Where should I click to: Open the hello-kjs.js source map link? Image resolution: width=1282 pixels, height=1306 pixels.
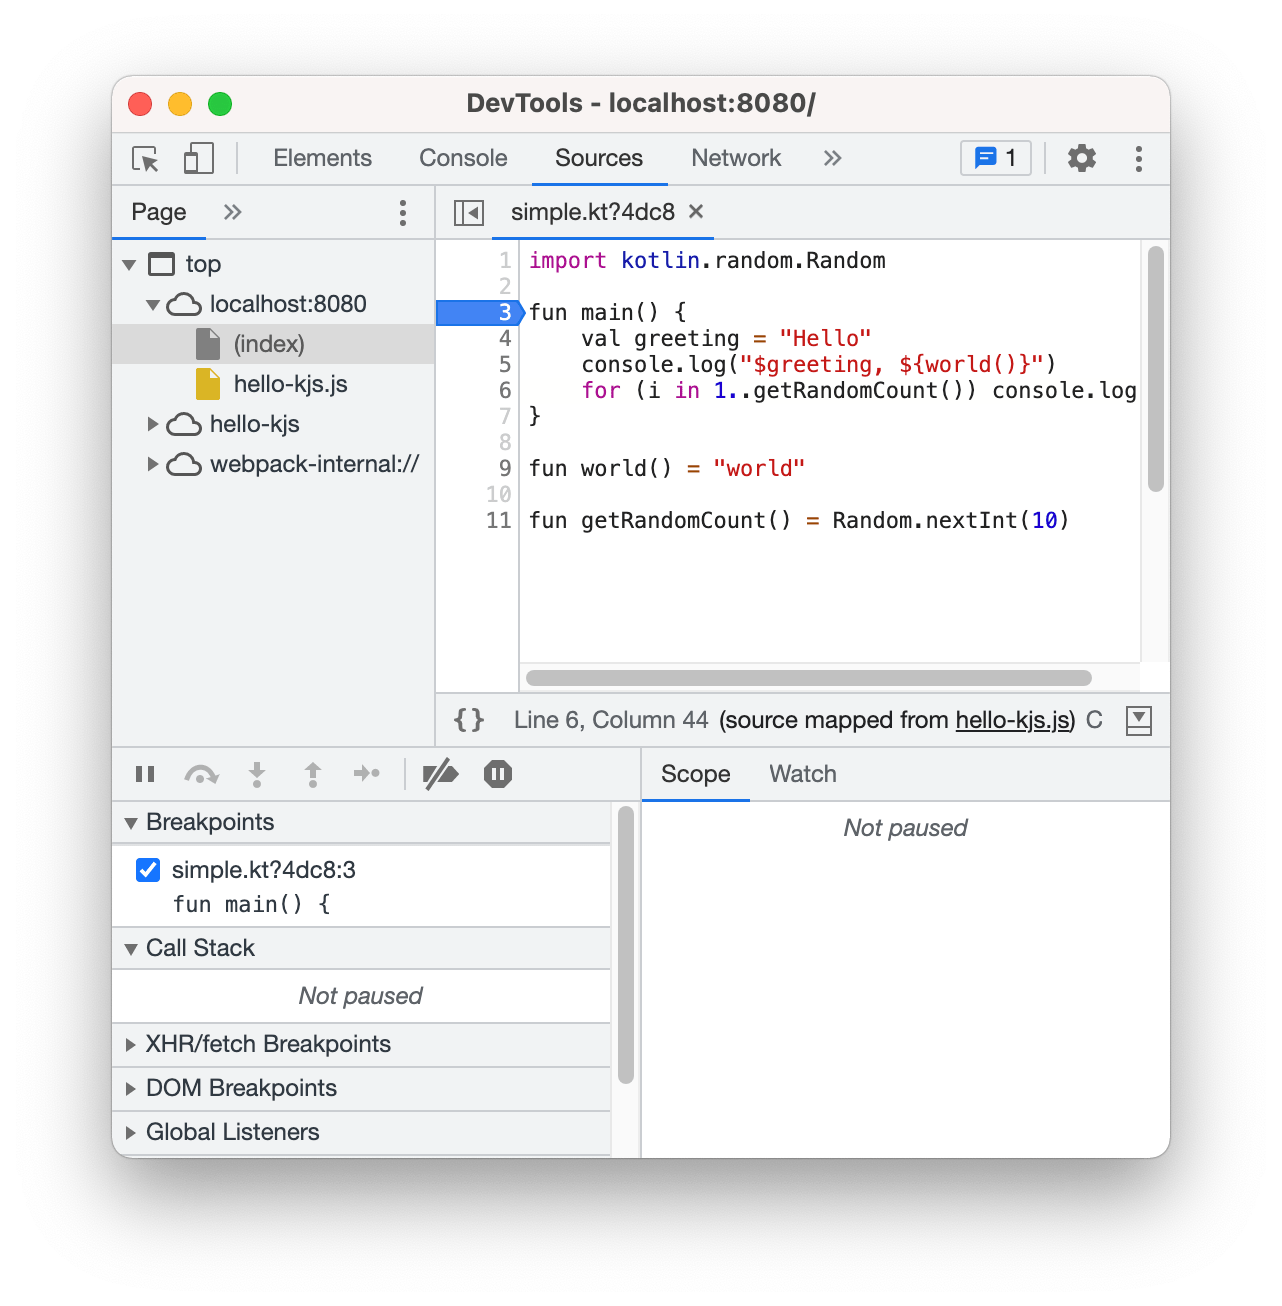click(x=1011, y=719)
